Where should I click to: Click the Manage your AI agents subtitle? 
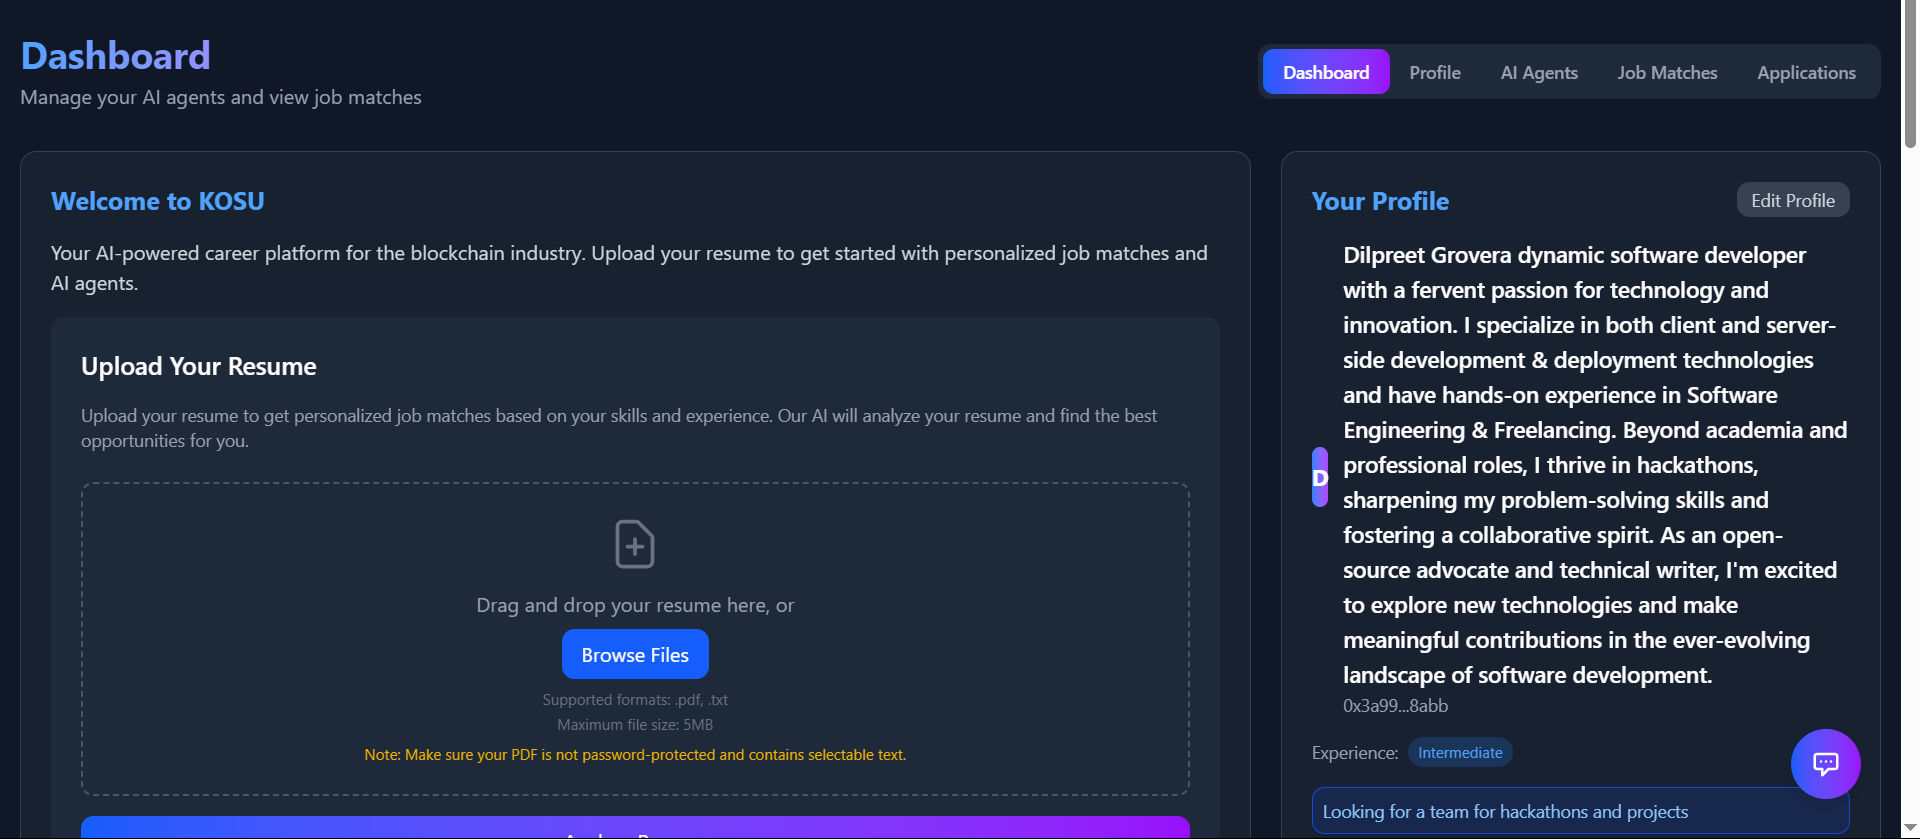coord(221,97)
